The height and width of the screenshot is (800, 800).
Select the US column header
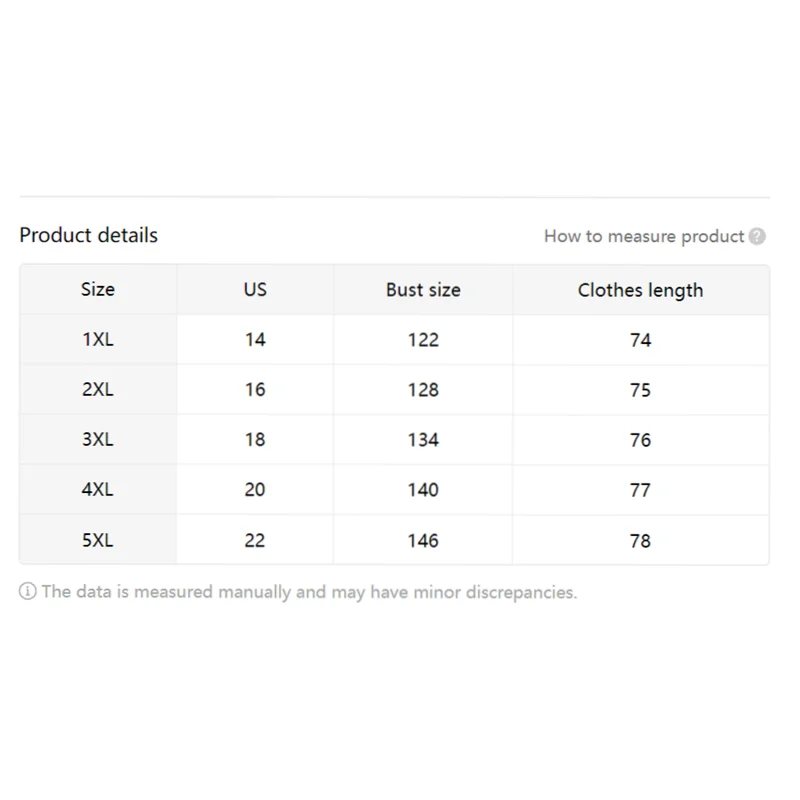(x=255, y=289)
